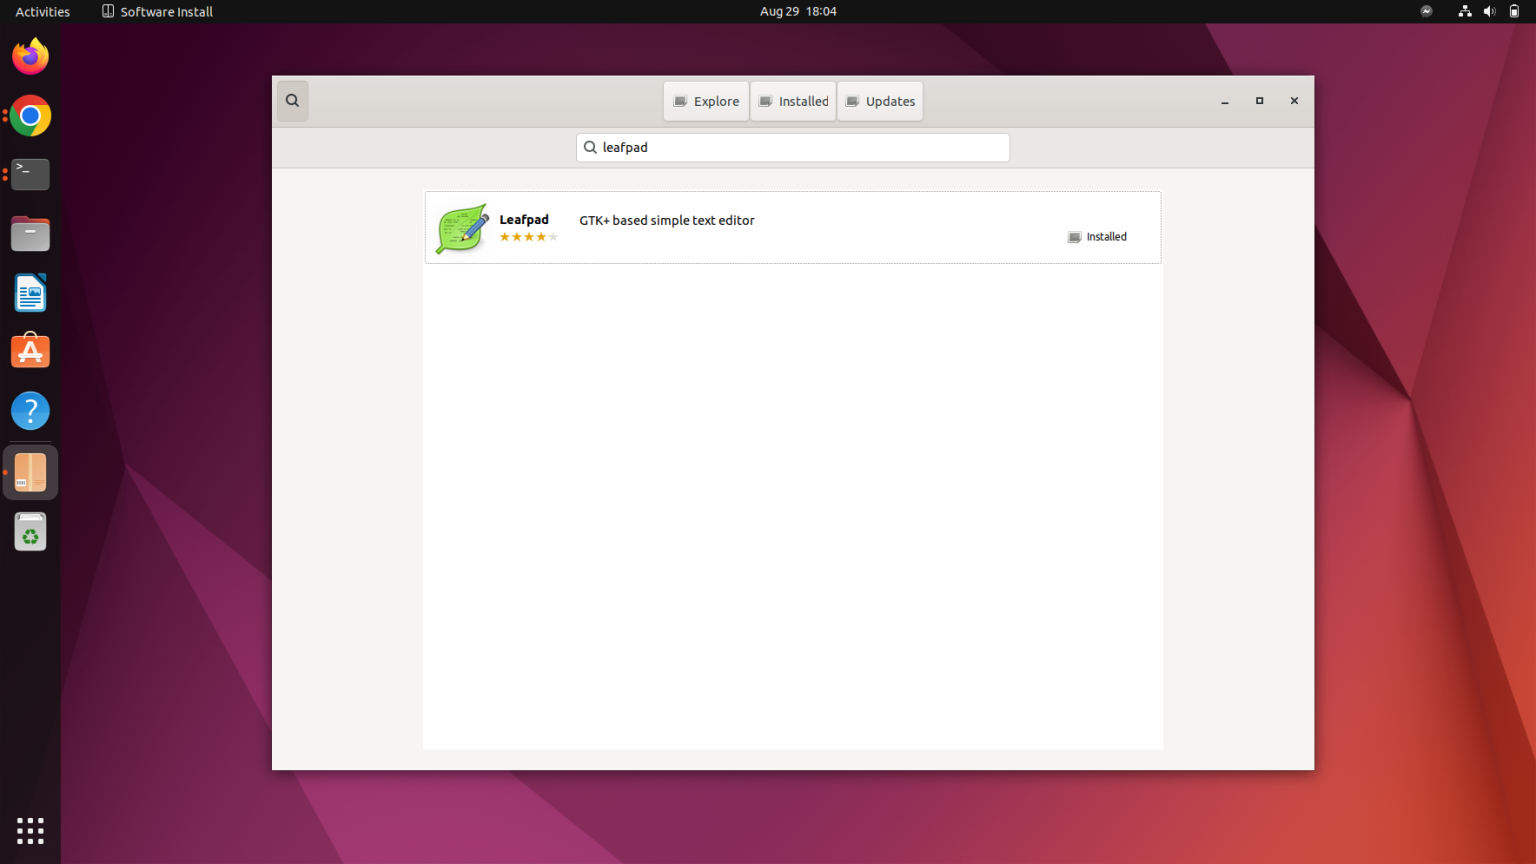Click the date and time in the top bar
1536x864 pixels.
797,11
